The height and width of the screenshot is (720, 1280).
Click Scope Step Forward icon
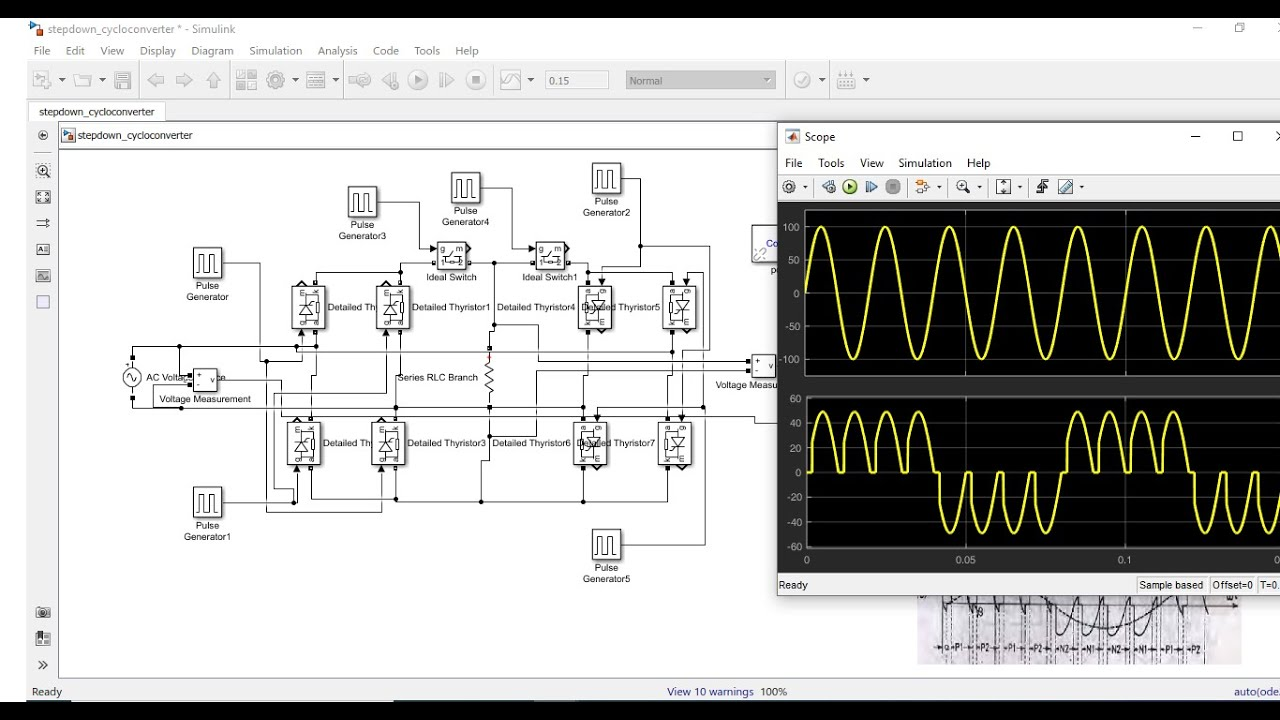[x=871, y=187]
